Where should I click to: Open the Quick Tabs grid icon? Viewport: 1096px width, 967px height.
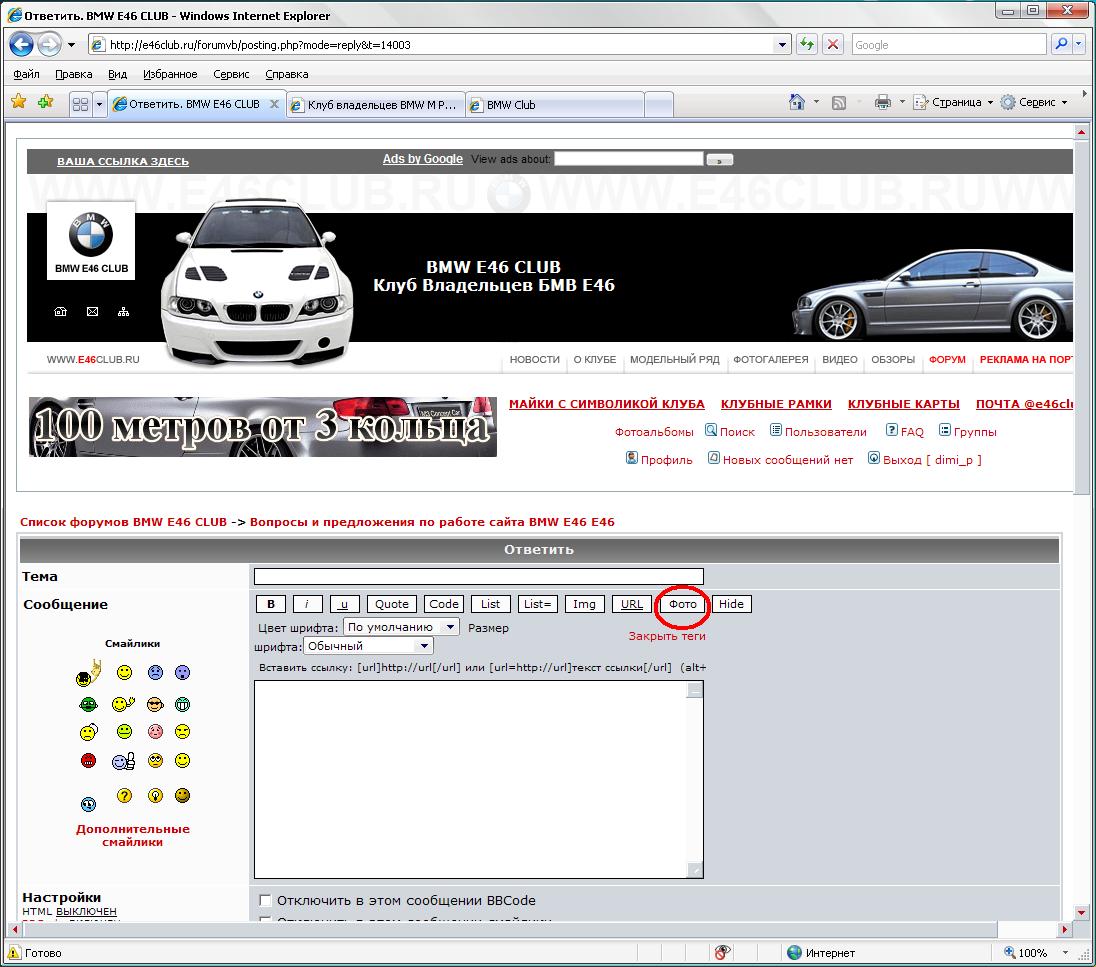point(81,104)
